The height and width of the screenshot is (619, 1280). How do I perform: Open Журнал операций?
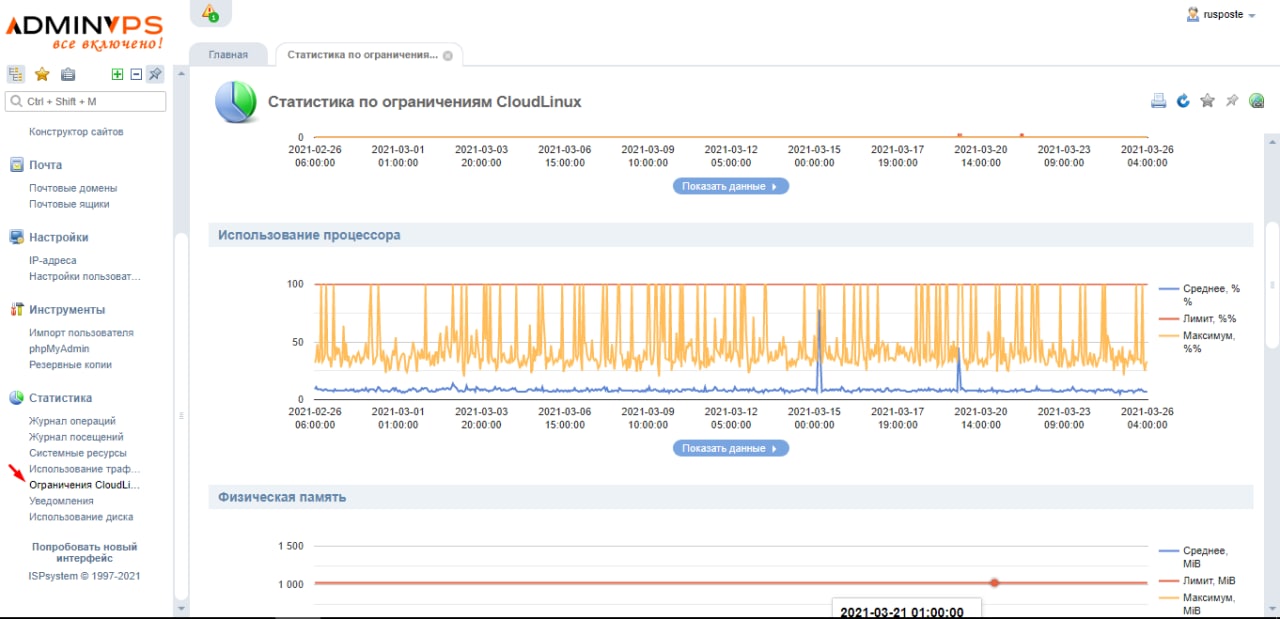72,421
